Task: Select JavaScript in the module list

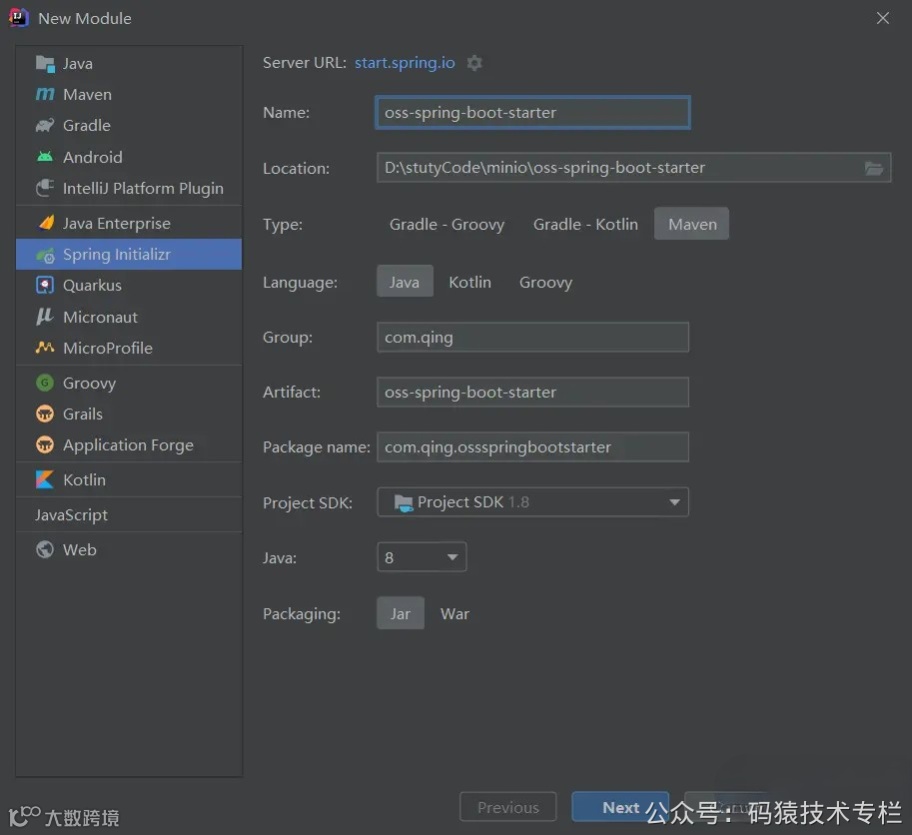Action: click(71, 515)
